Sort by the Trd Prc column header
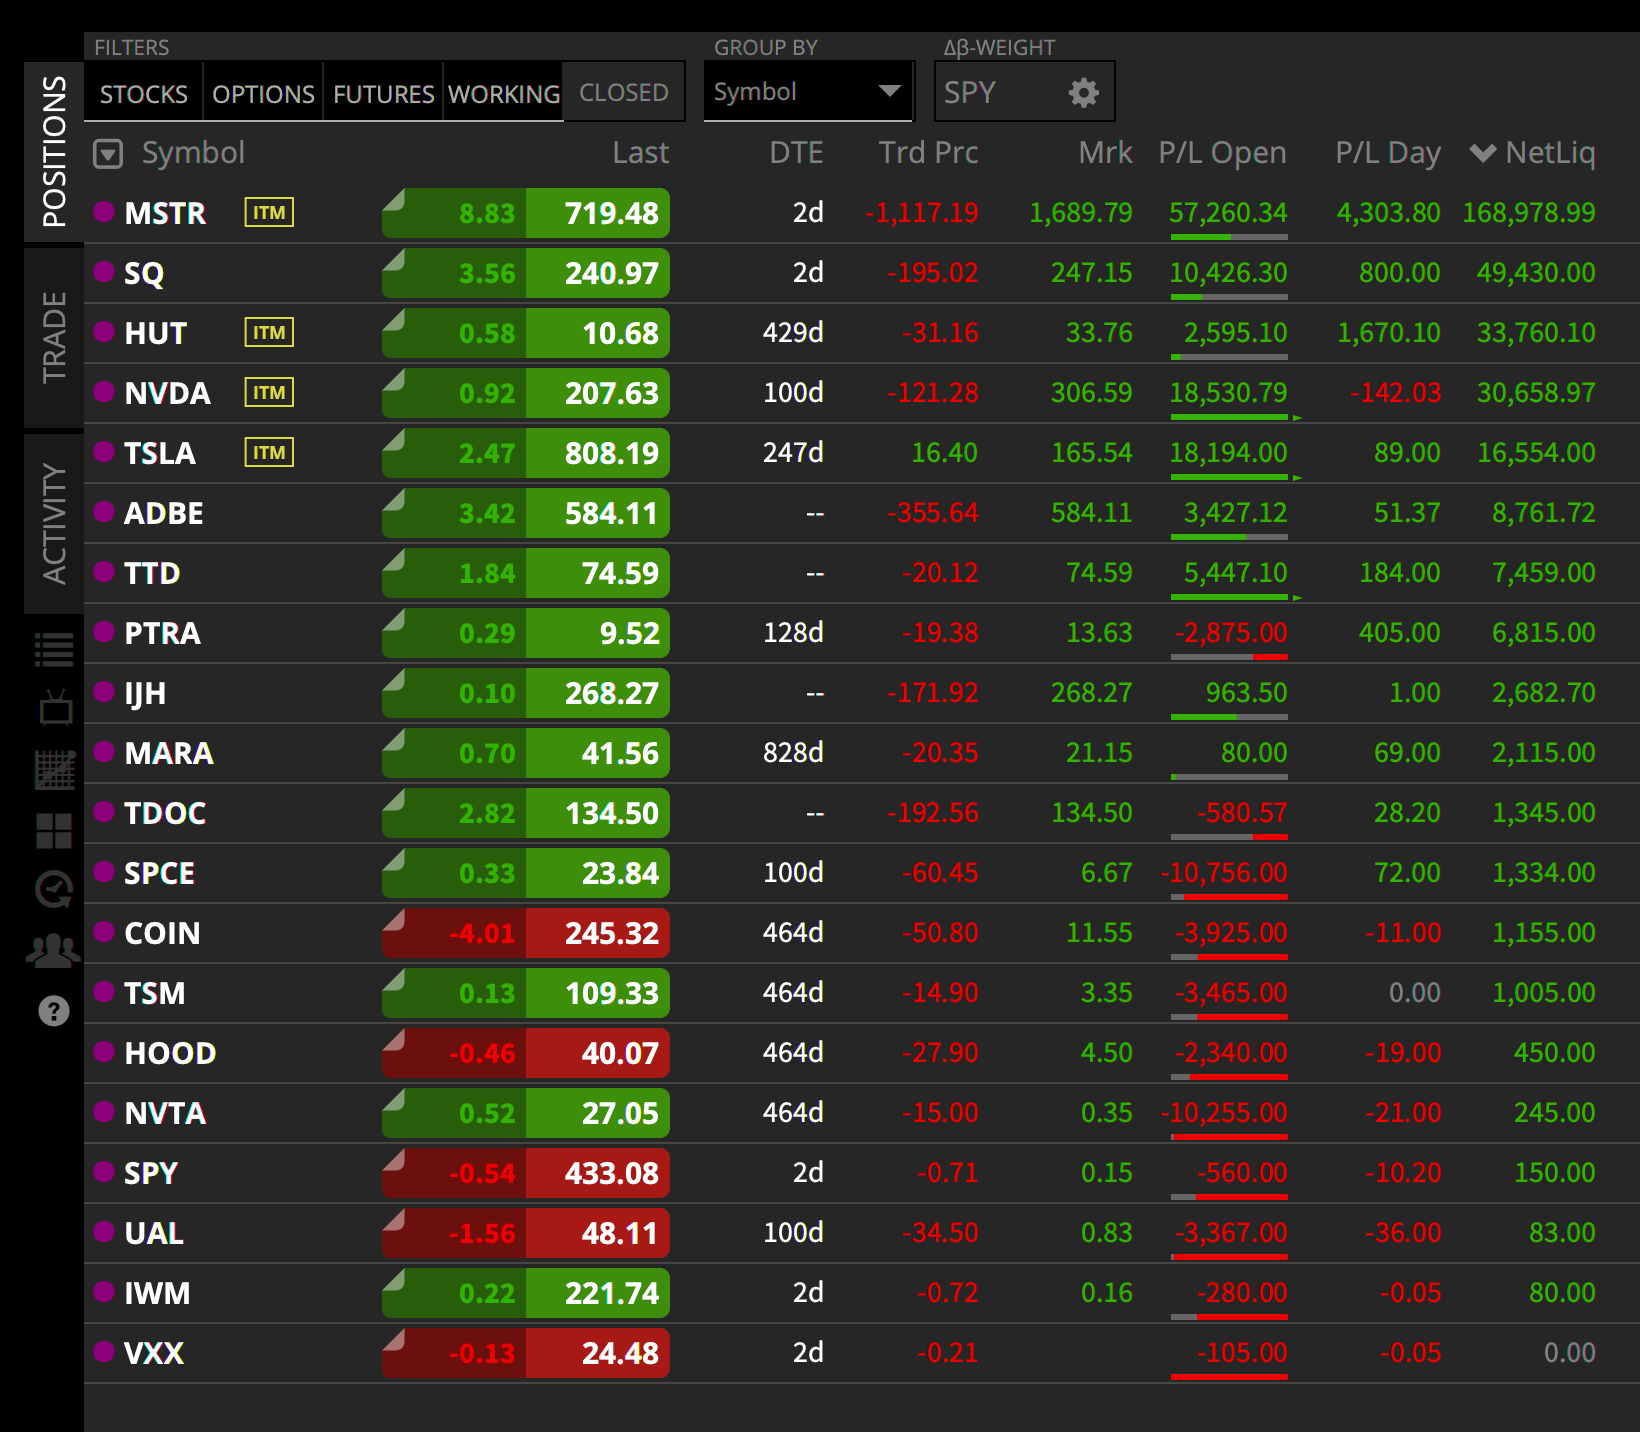Image resolution: width=1640 pixels, height=1432 pixels. 928,153
